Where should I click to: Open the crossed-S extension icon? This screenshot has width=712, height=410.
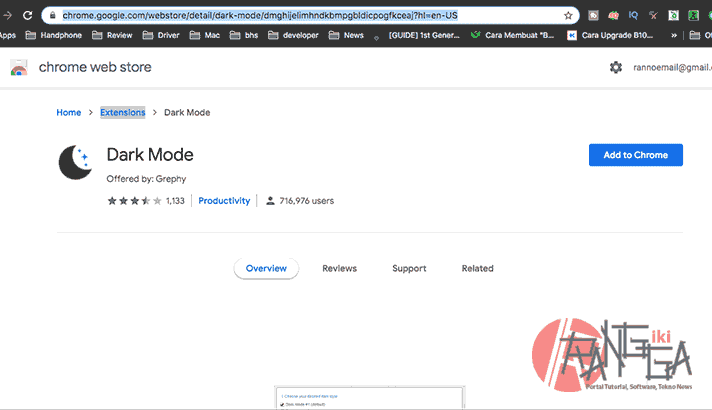click(x=653, y=15)
